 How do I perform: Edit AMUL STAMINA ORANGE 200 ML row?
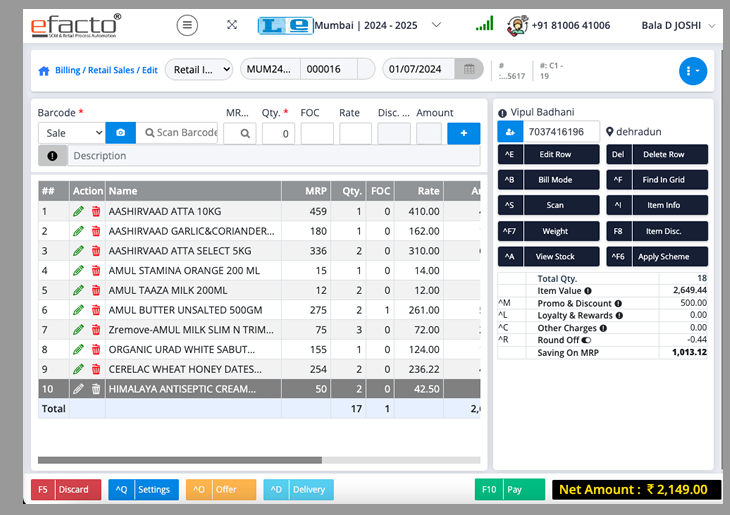[x=78, y=271]
